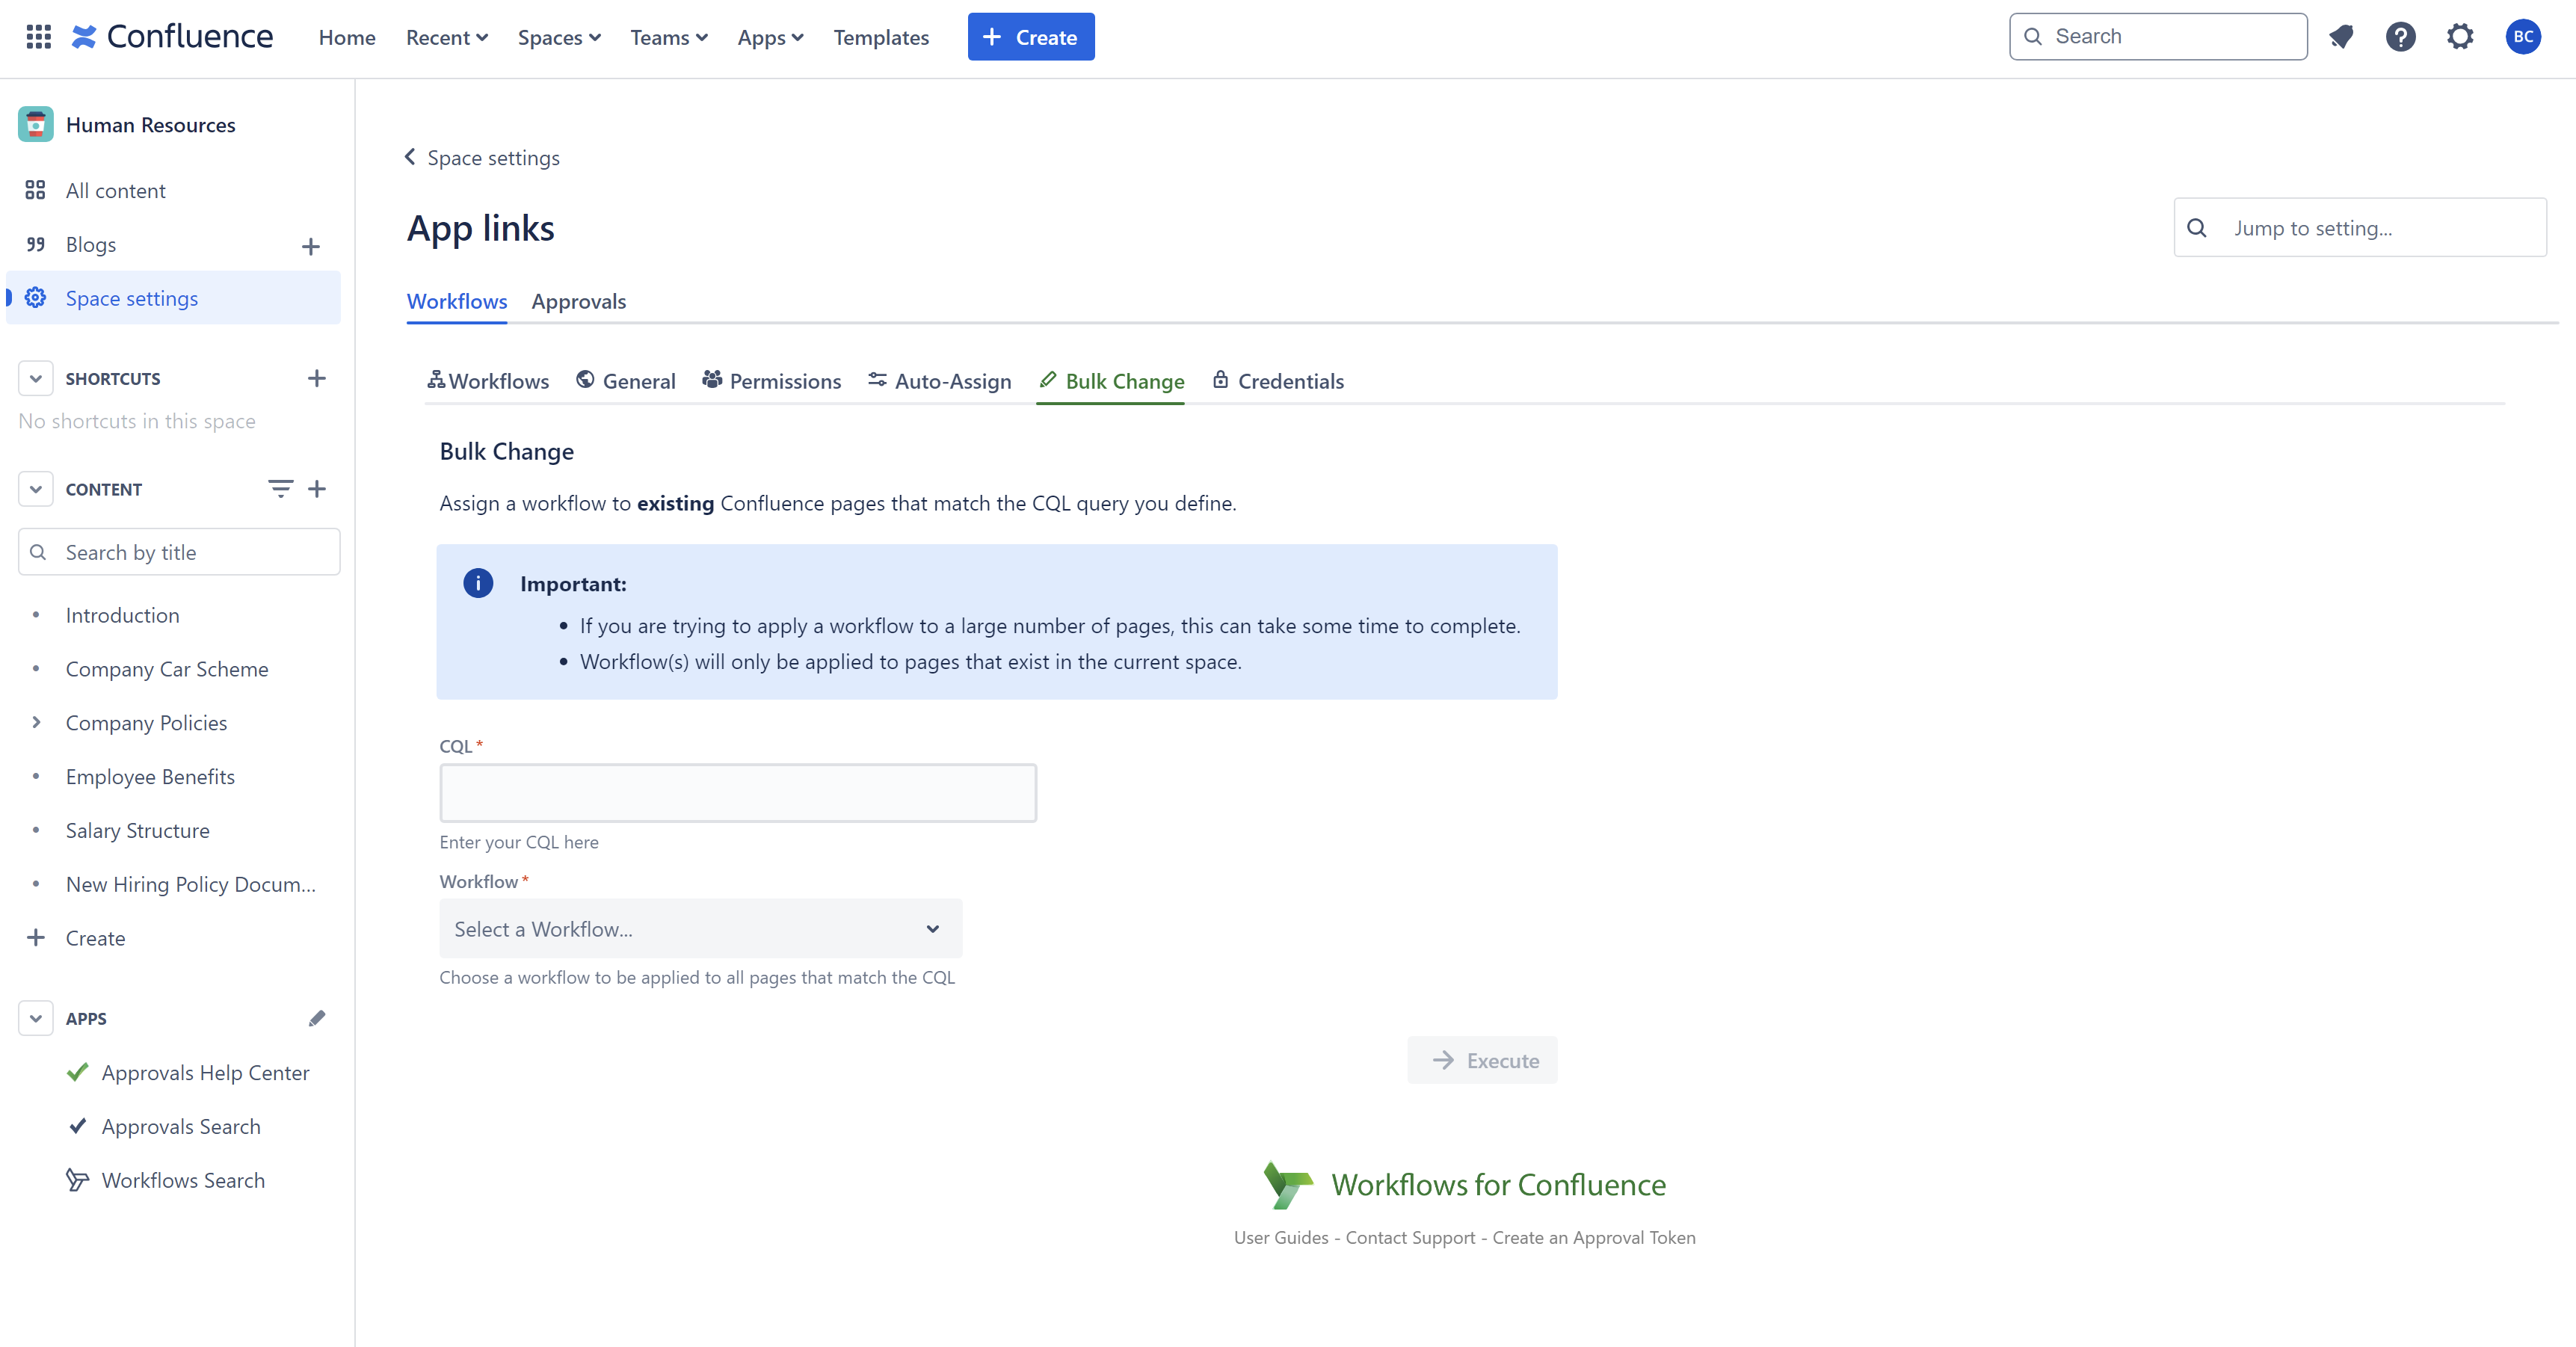The width and height of the screenshot is (2576, 1347).
Task: Add a shortcut with the plus icon
Action: [317, 378]
